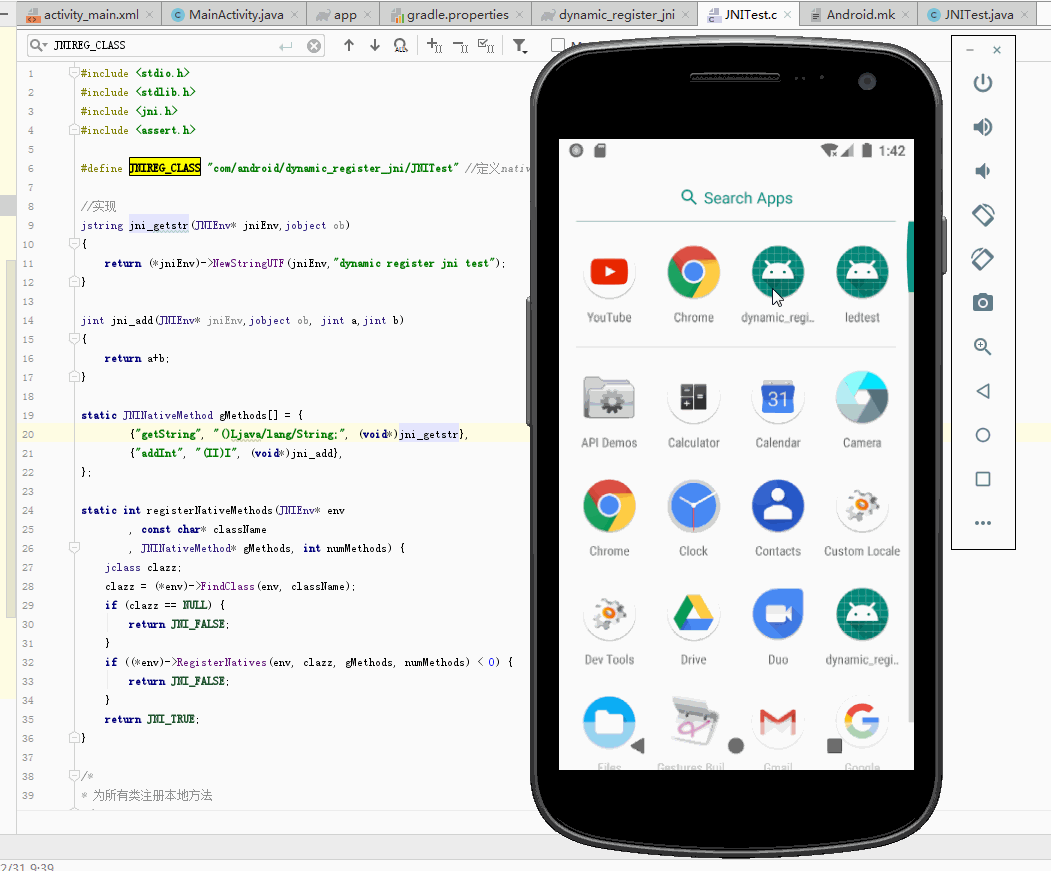Switch to the dynamic_register_jni tab

click(x=615, y=14)
